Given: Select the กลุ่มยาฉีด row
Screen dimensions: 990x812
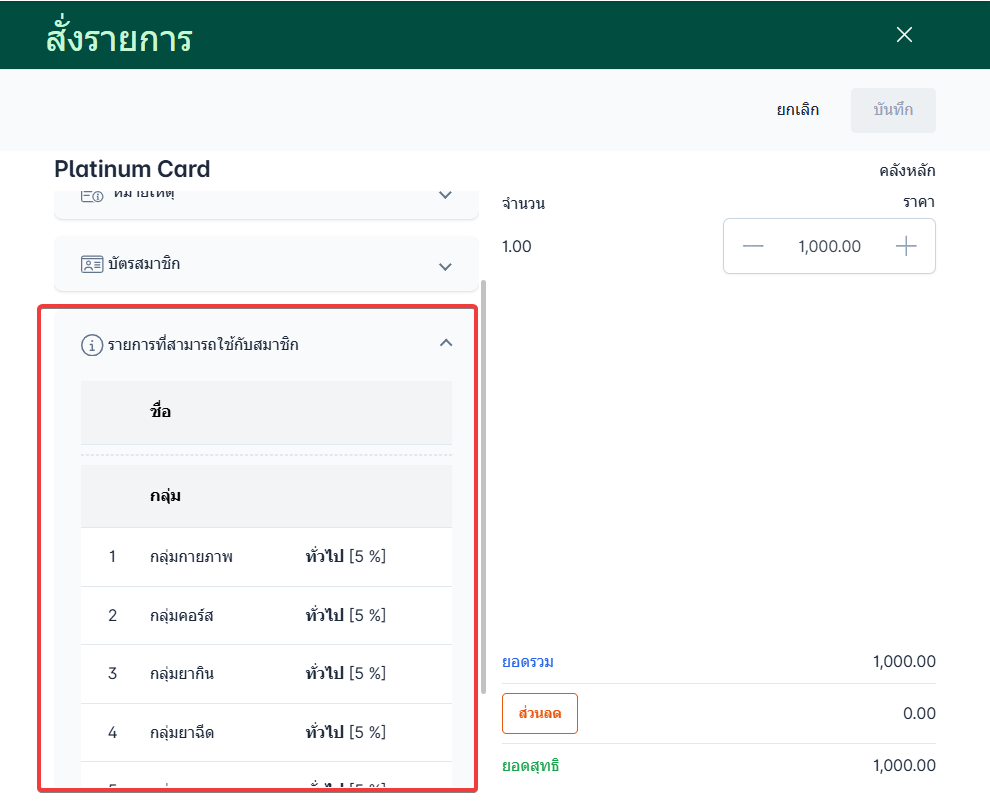Looking at the screenshot, I should click(x=266, y=733).
